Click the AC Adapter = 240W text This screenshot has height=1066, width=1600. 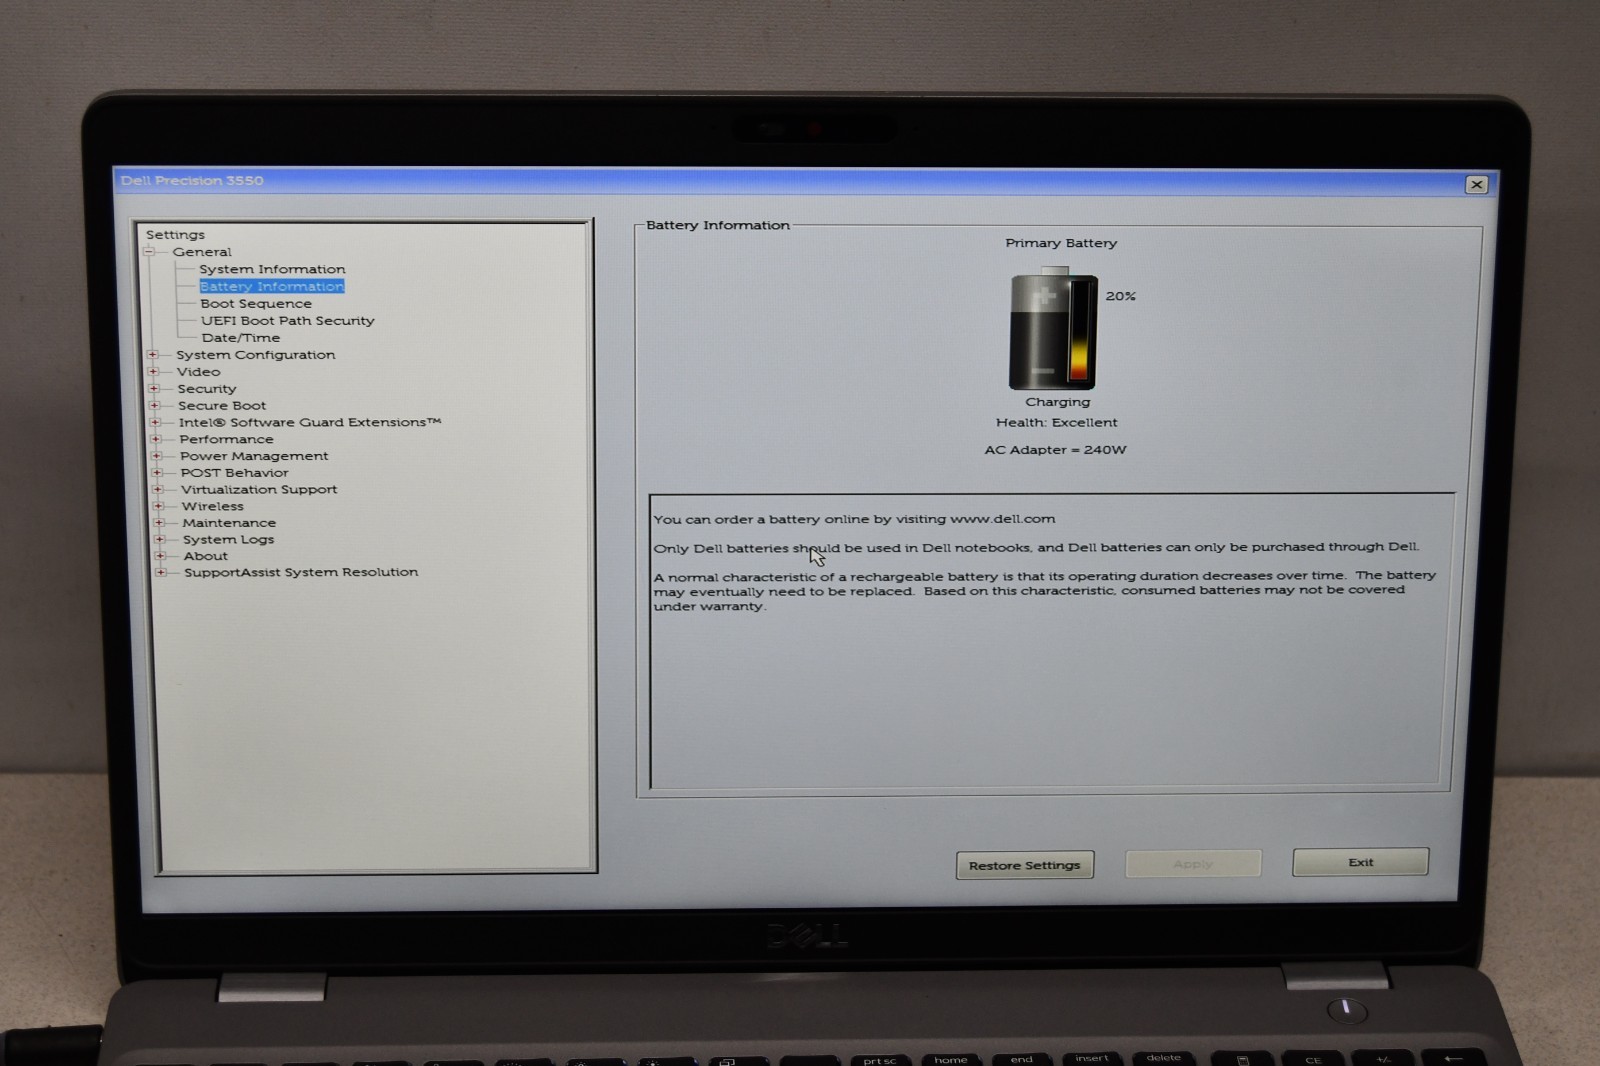pyautogui.click(x=1056, y=450)
